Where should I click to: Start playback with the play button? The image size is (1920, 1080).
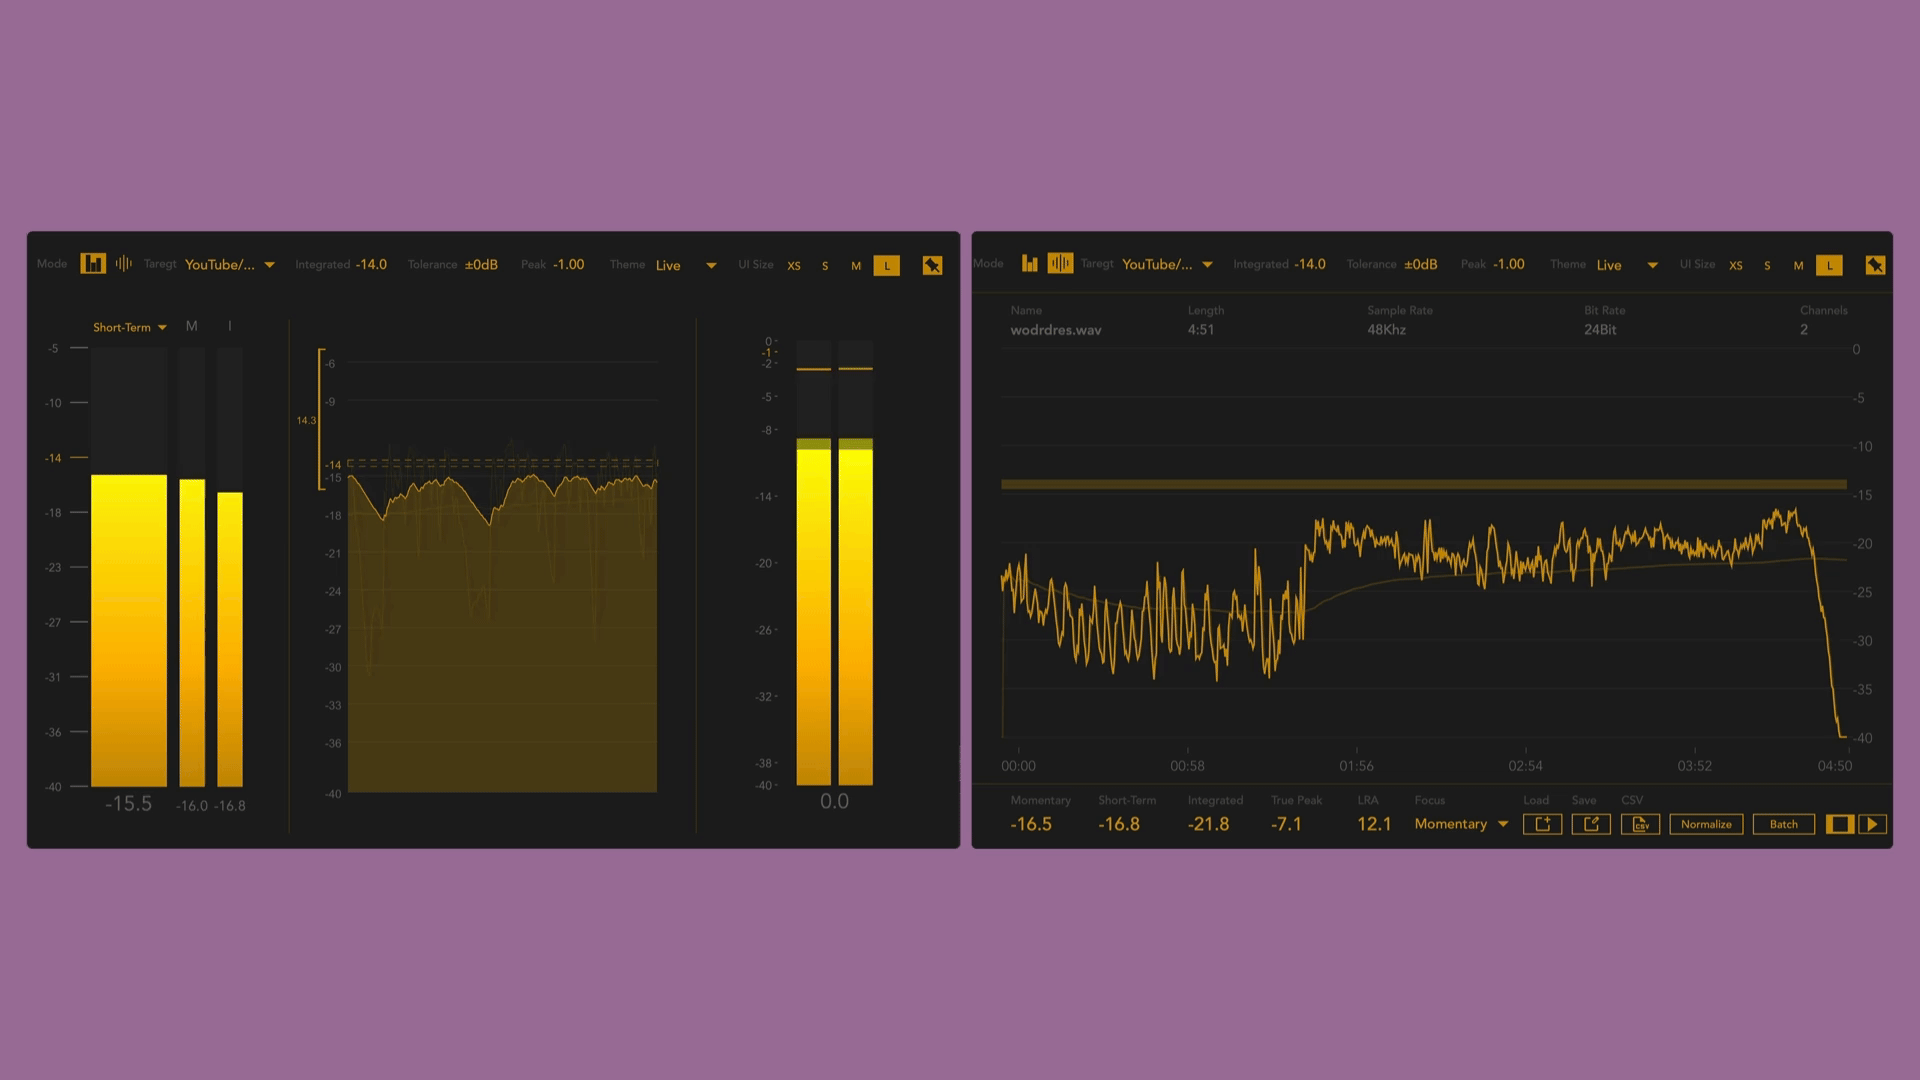pyautogui.click(x=1872, y=824)
